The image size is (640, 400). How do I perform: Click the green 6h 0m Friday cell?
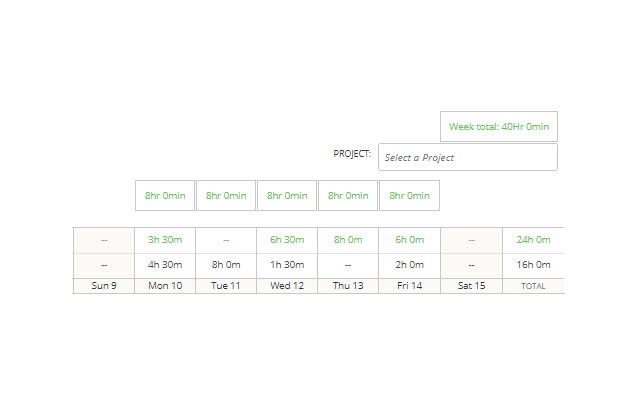(409, 240)
